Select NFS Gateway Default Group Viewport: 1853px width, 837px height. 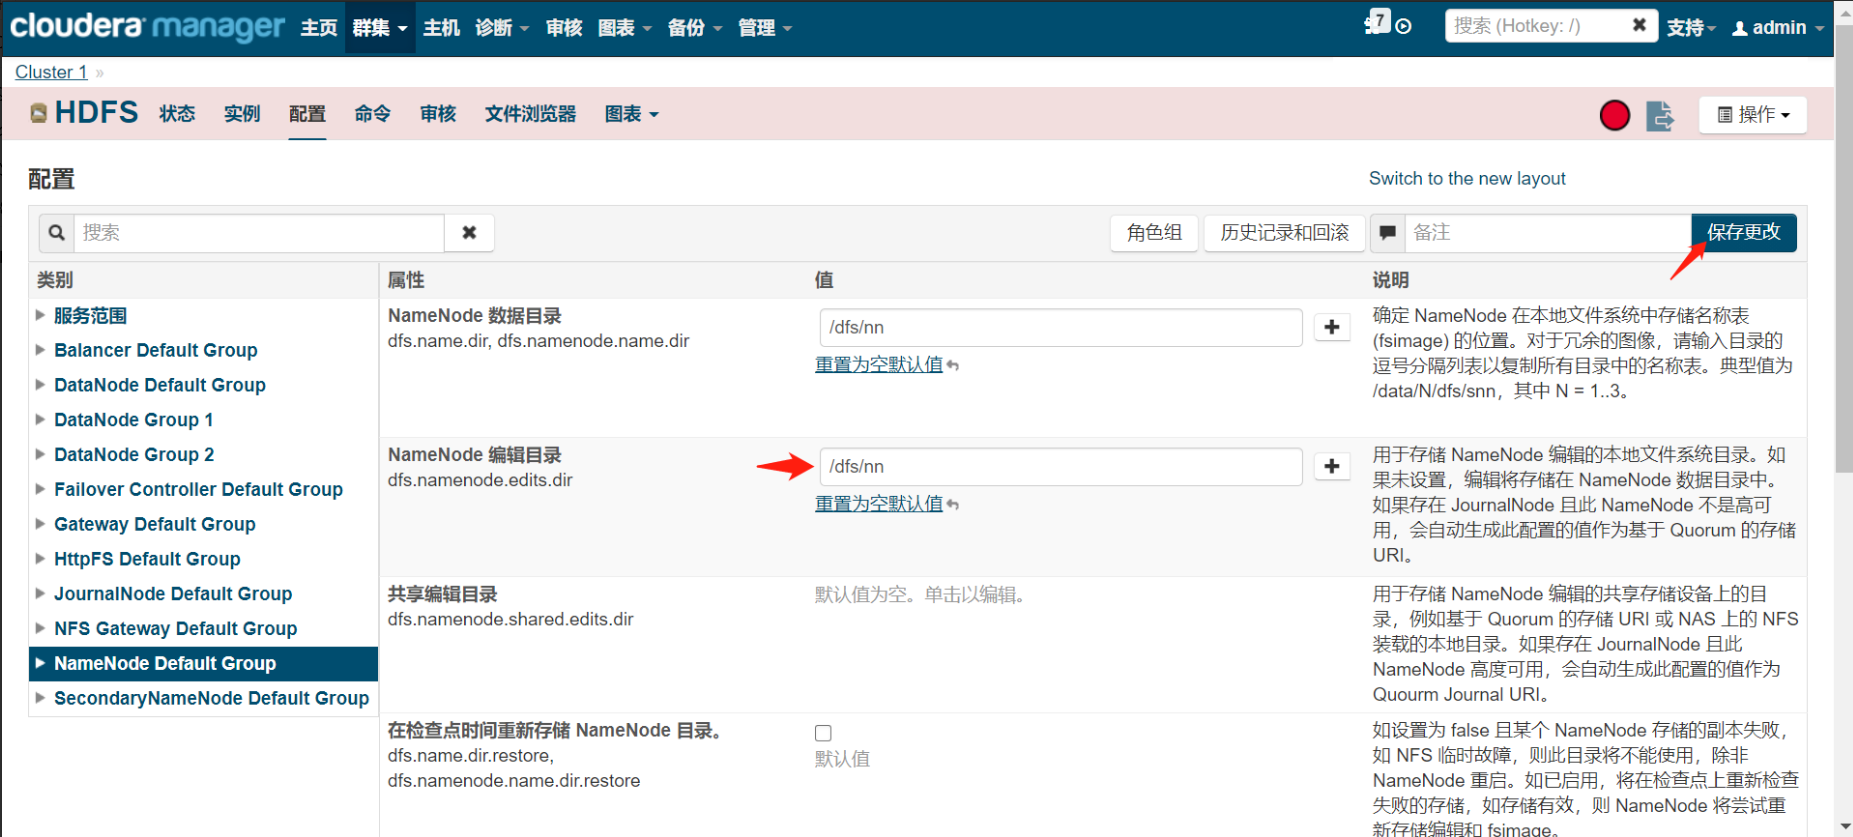176,628
